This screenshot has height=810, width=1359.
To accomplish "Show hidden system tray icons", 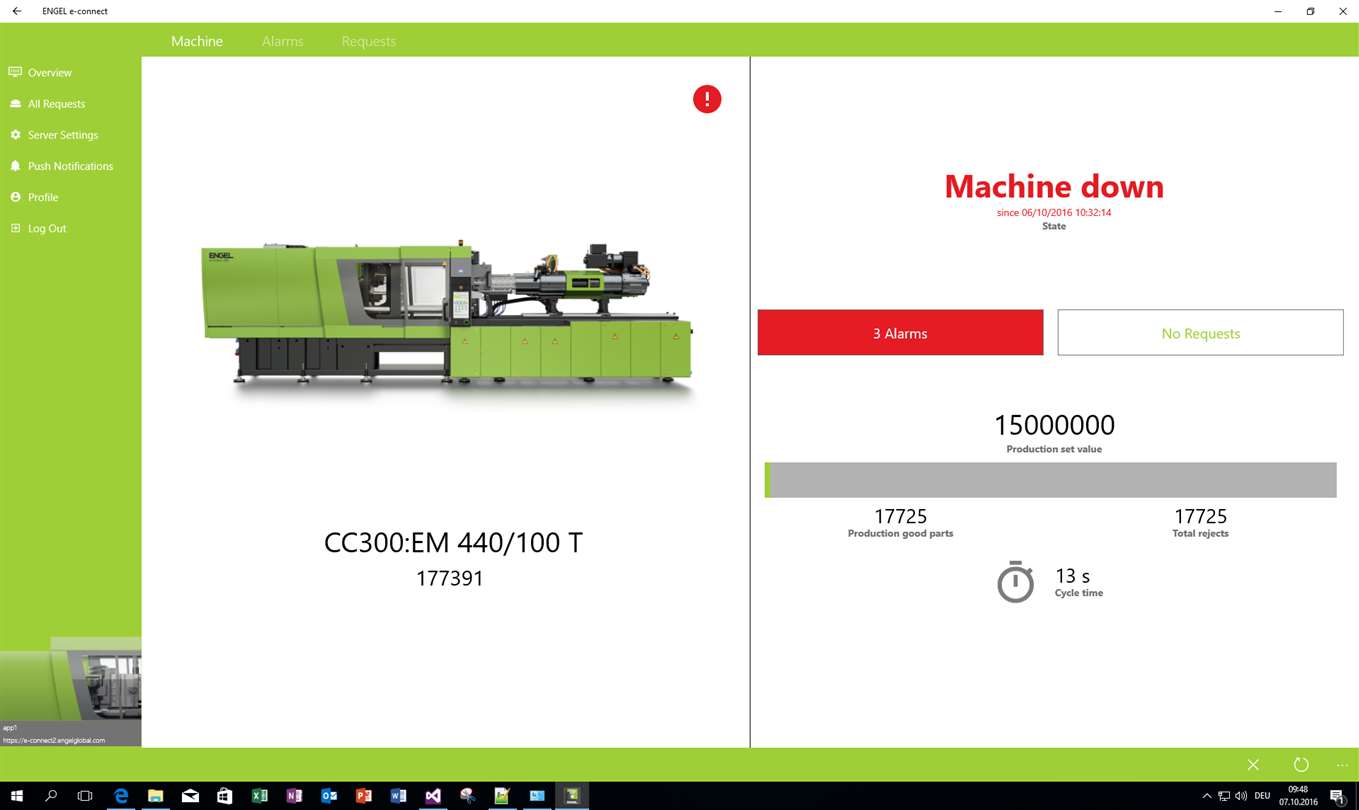I will point(1206,796).
